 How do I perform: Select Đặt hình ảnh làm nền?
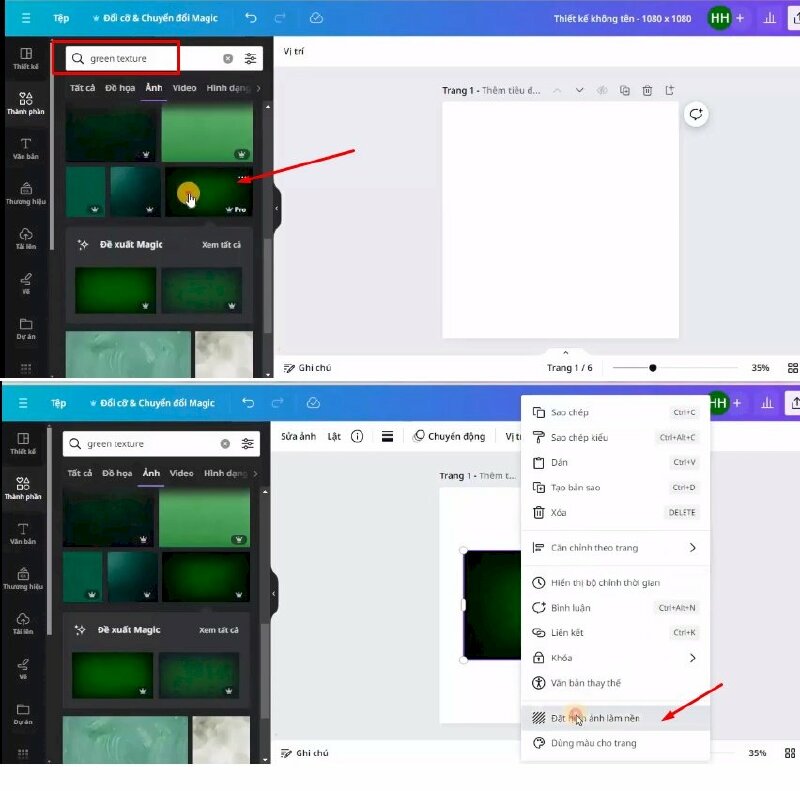point(595,718)
